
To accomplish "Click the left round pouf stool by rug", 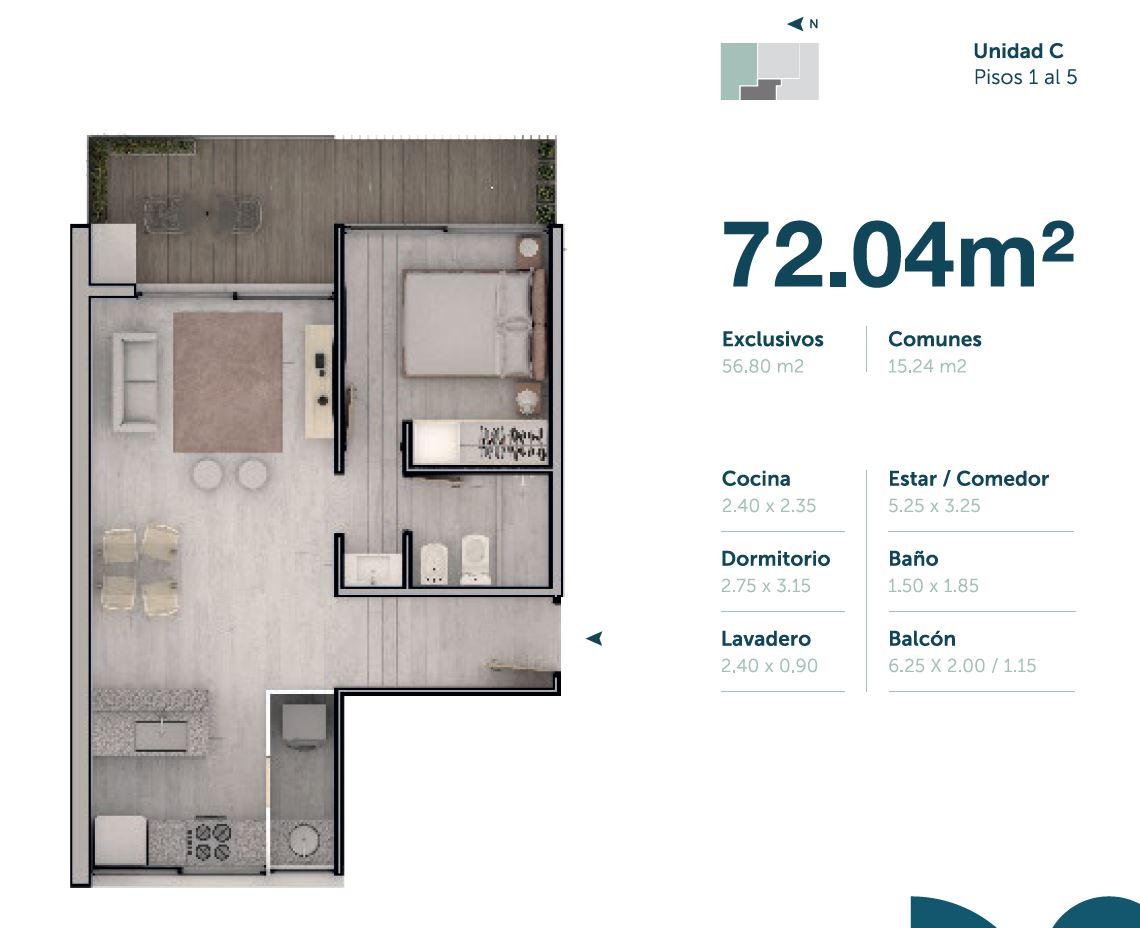I will coord(208,473).
